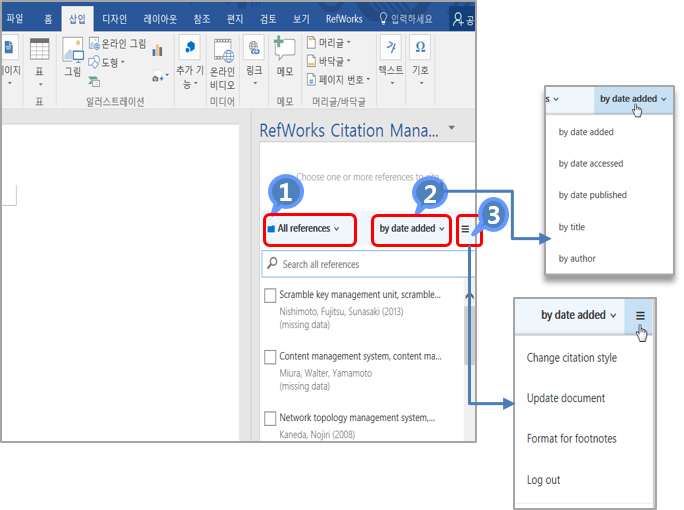Open the All references folder dropdown
Screen dimensions: 684x510
coord(309,229)
